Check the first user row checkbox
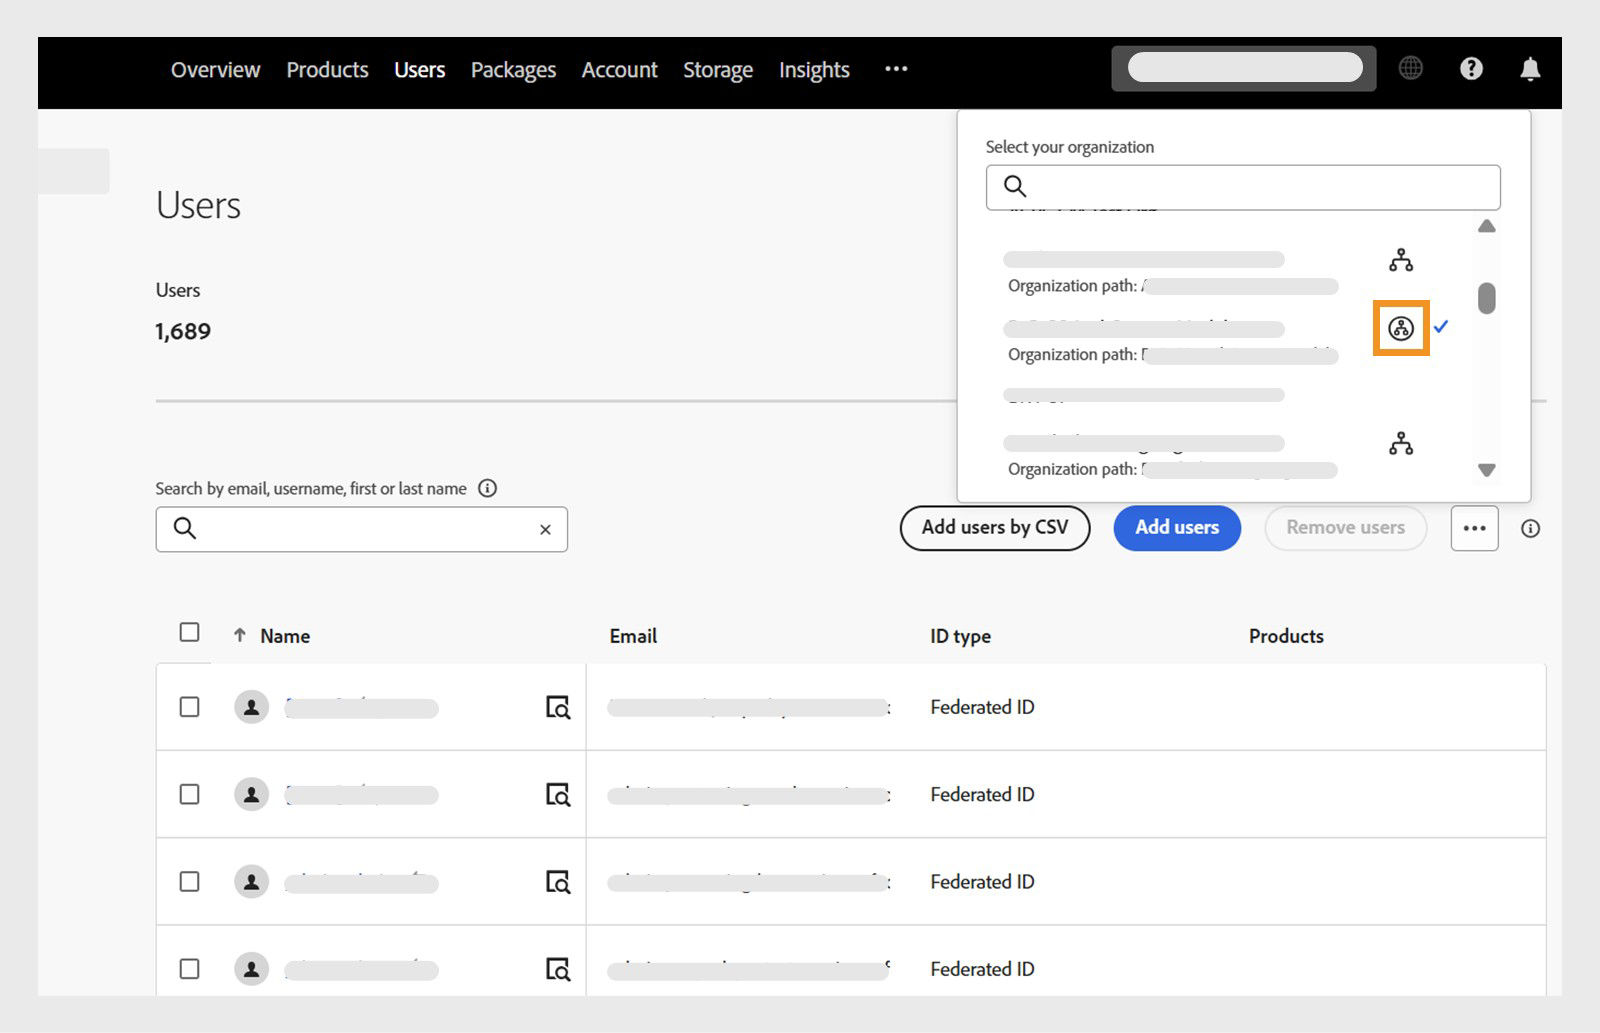The width and height of the screenshot is (1600, 1033). coord(189,707)
